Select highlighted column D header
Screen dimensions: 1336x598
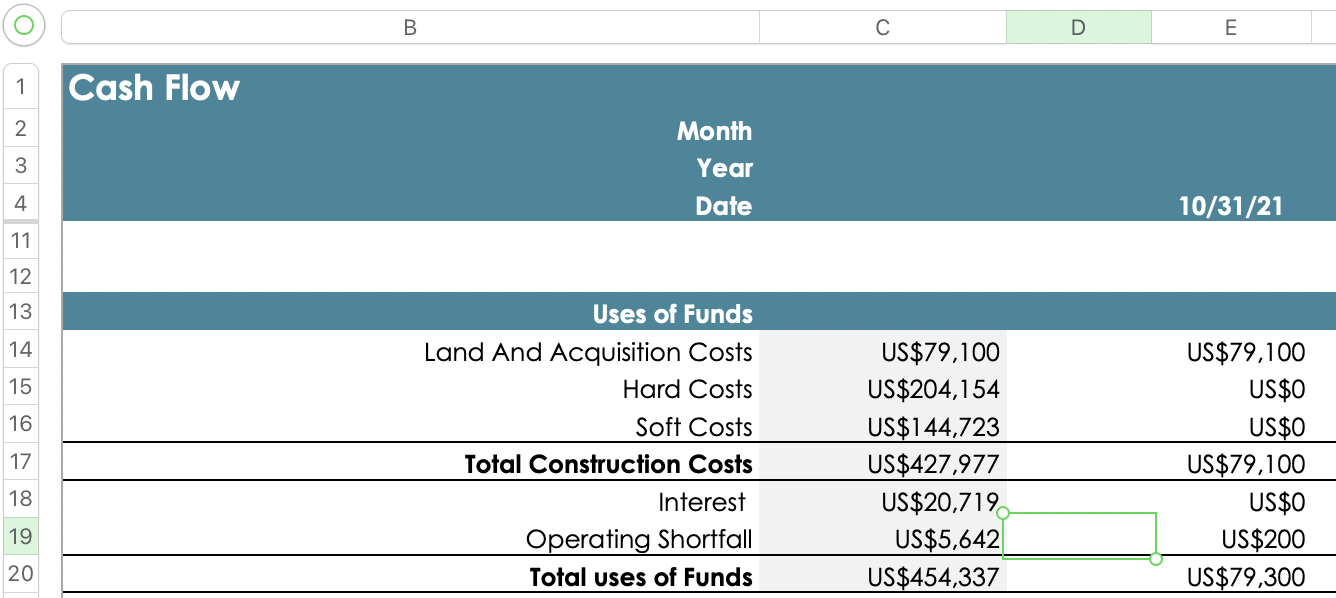pyautogui.click(x=1079, y=28)
